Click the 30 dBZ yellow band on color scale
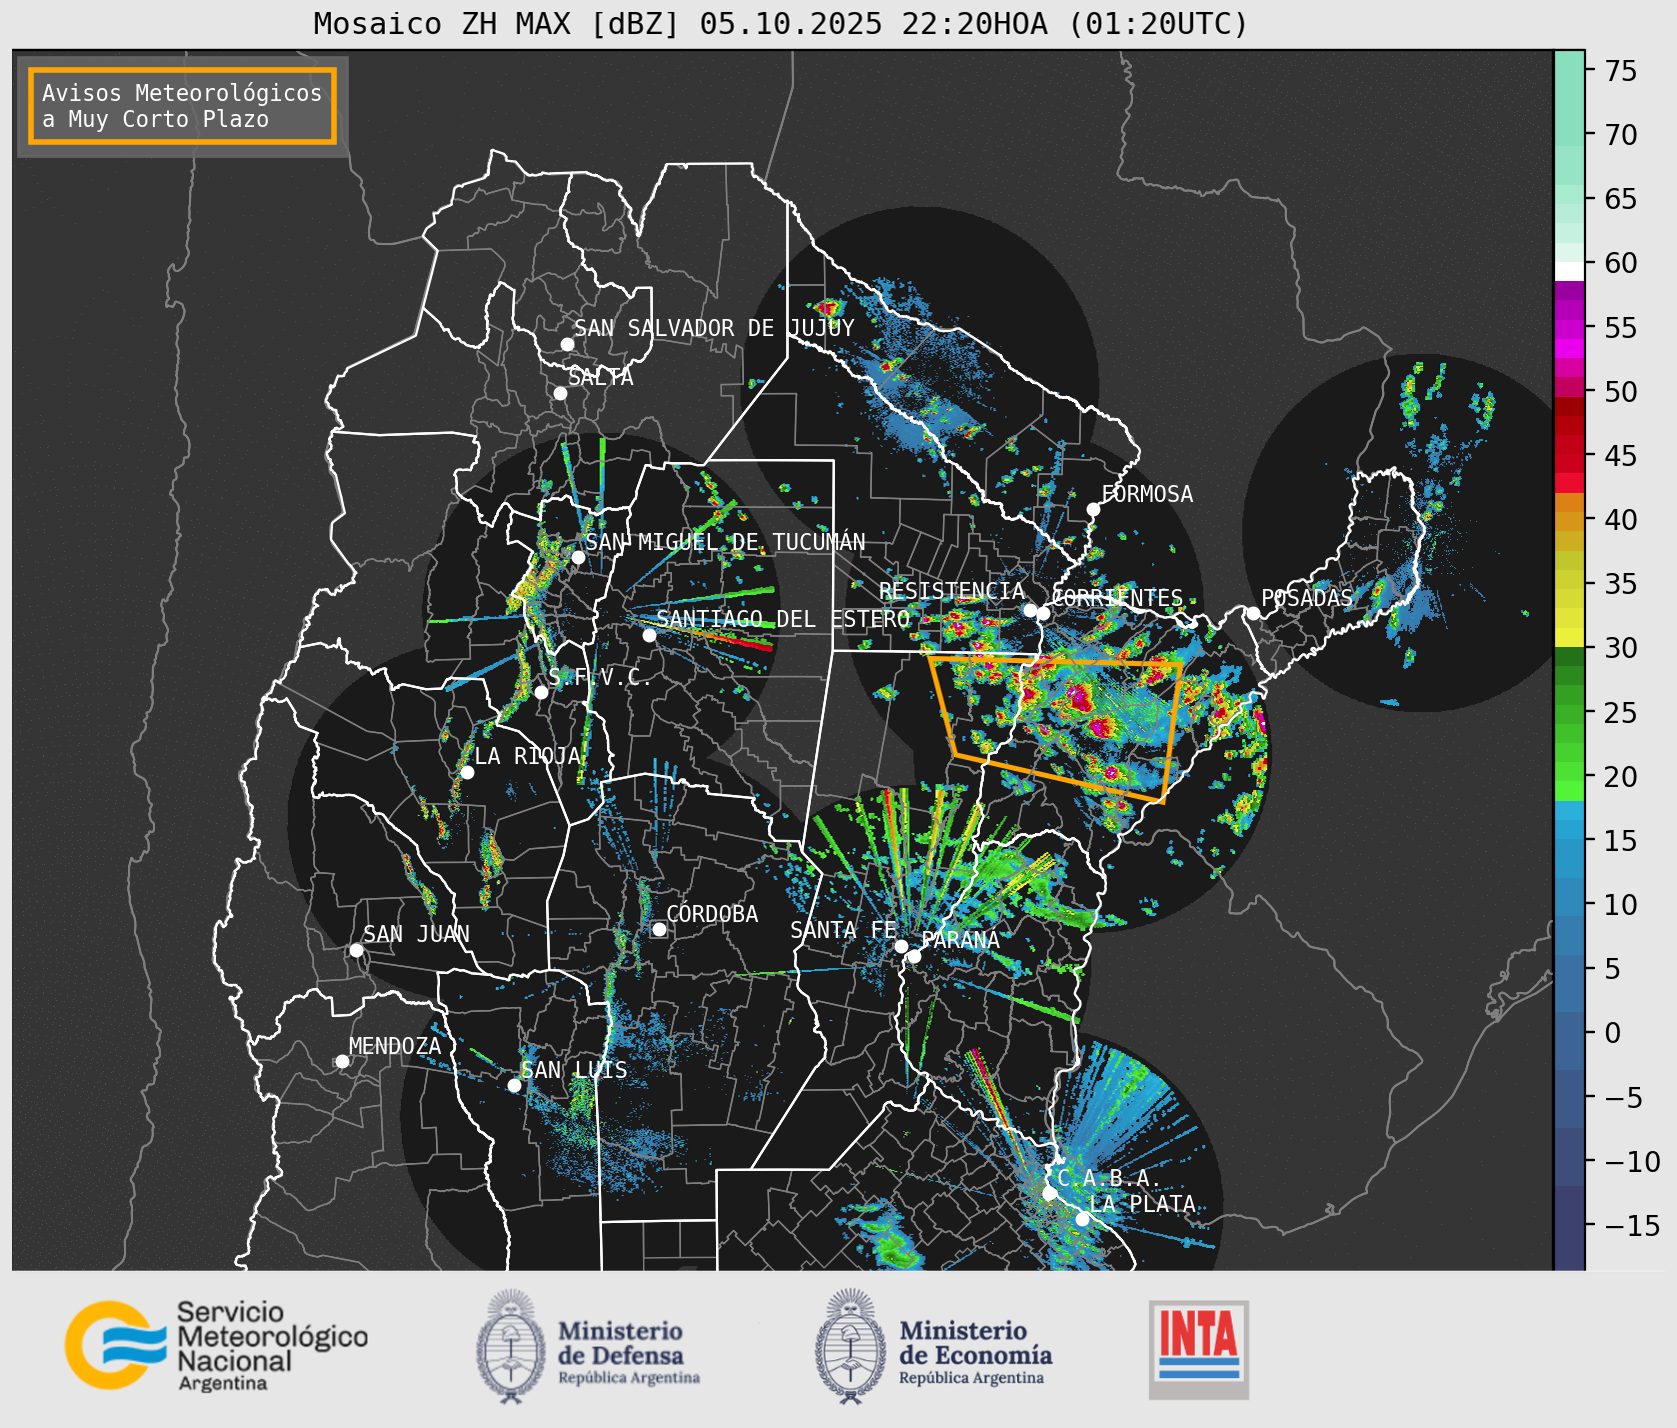The height and width of the screenshot is (1428, 1677). click(x=1569, y=637)
